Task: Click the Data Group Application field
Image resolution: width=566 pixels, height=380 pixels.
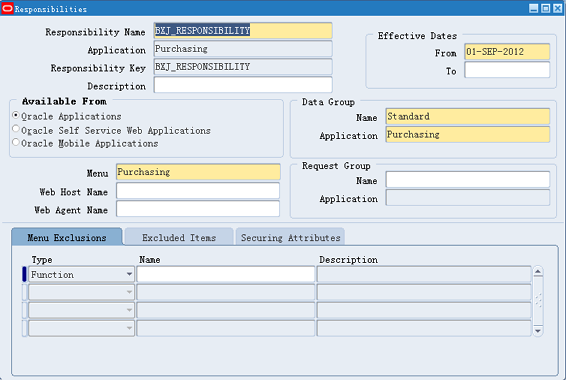Action: click(467, 134)
